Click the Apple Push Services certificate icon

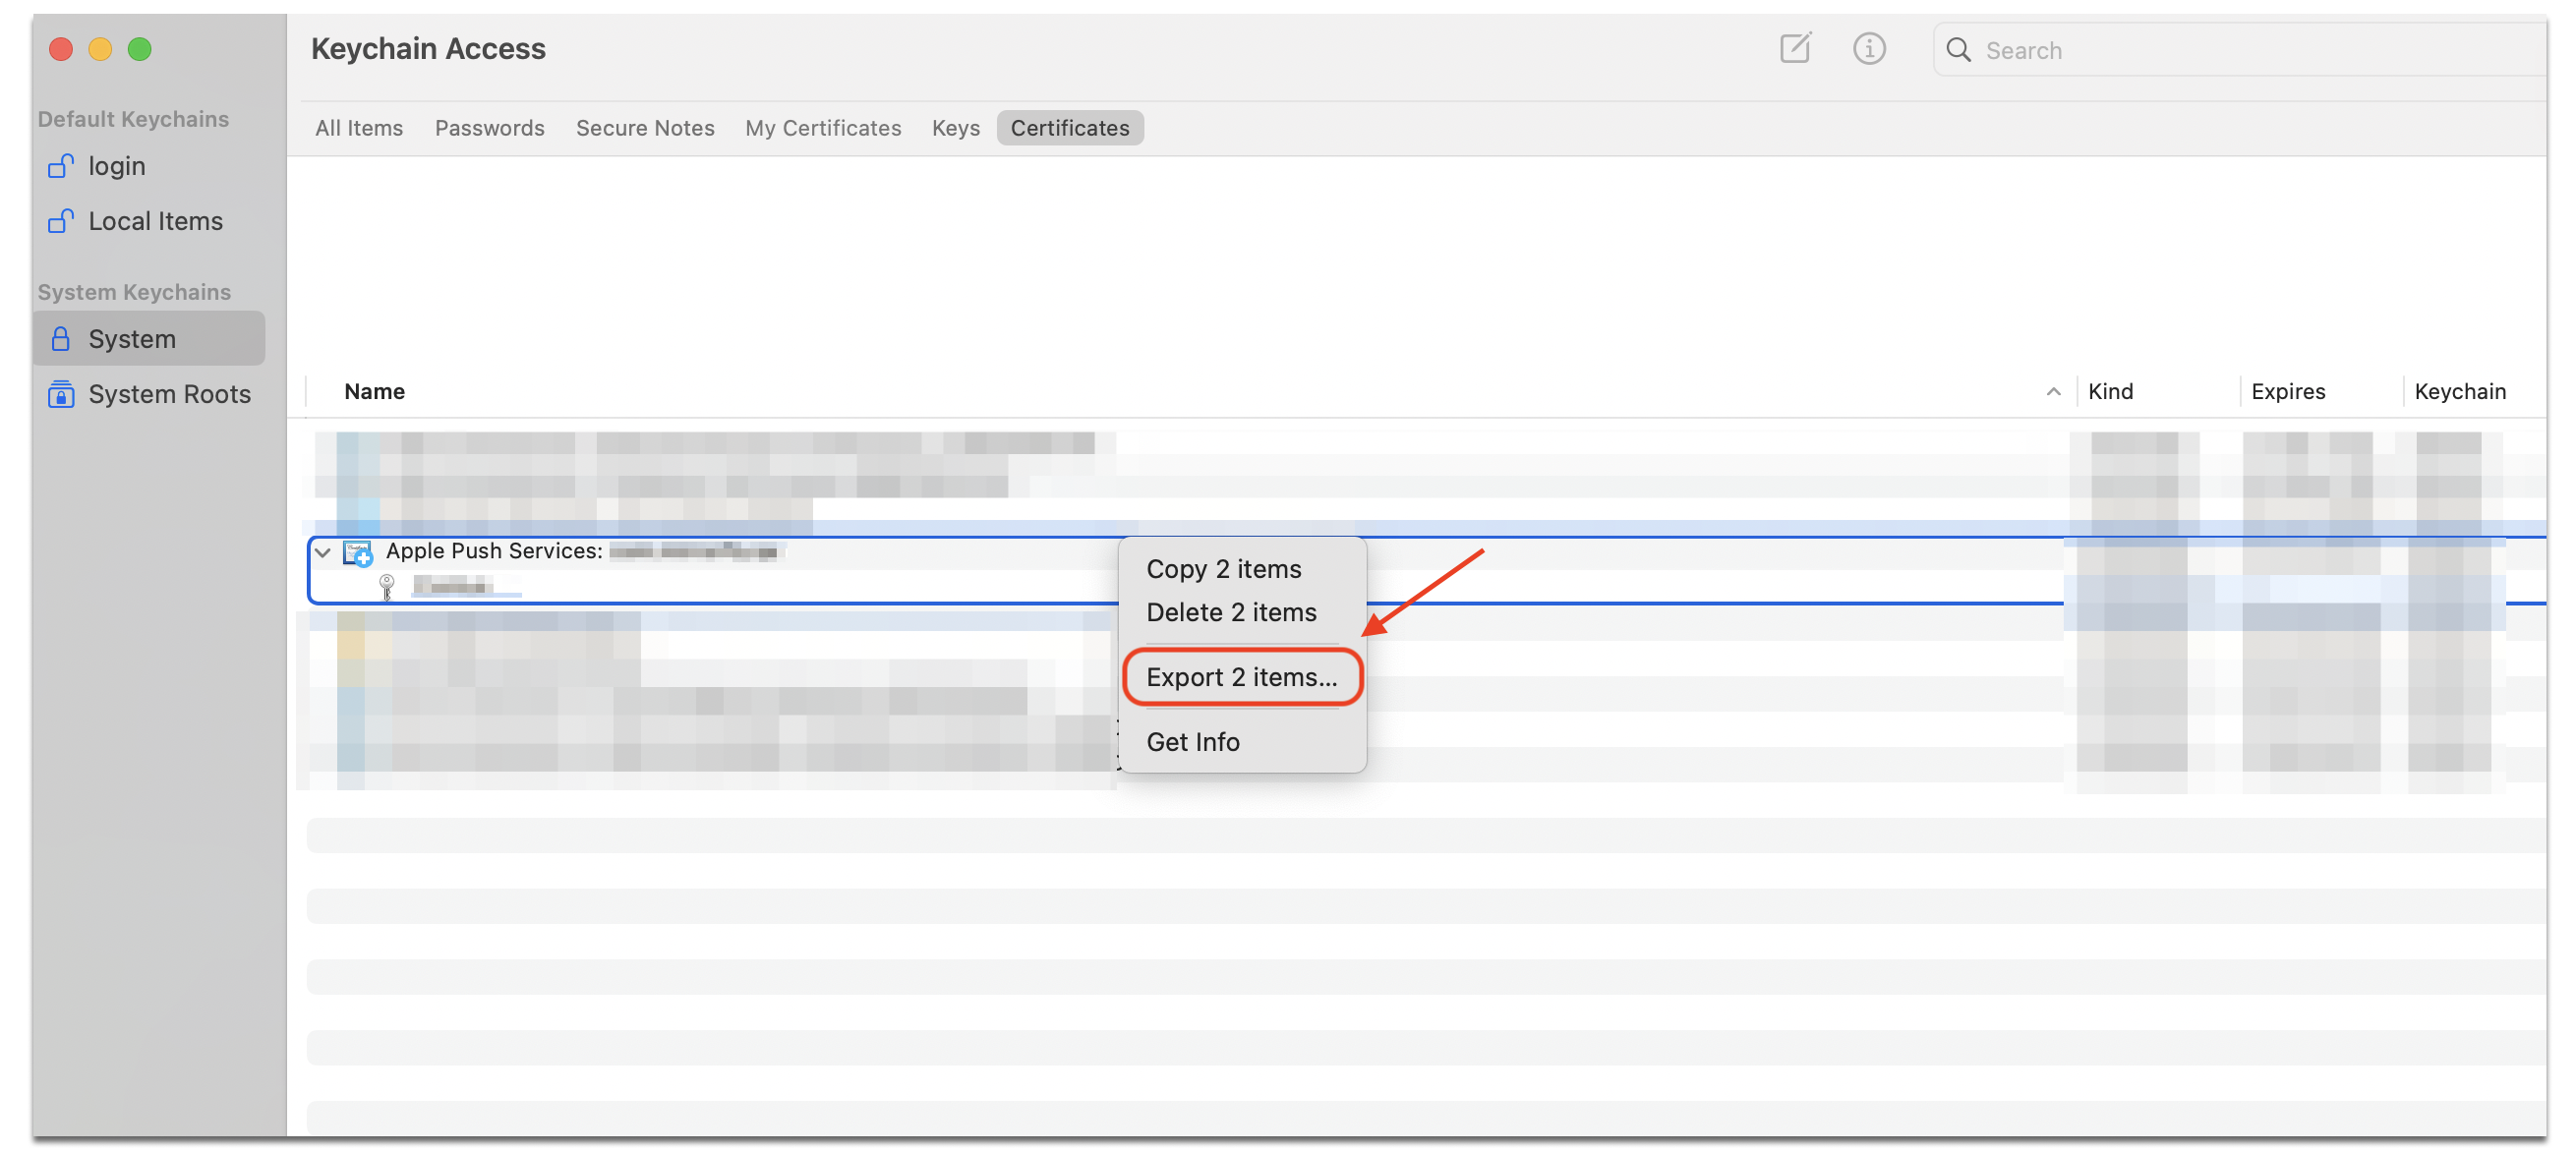pyautogui.click(x=358, y=552)
